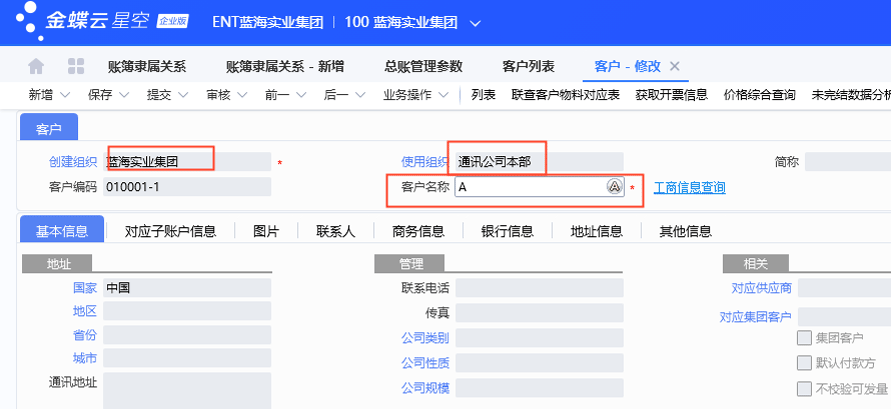The width and height of the screenshot is (891, 409).
Task: Click the 传真 input field
Action: [539, 312]
